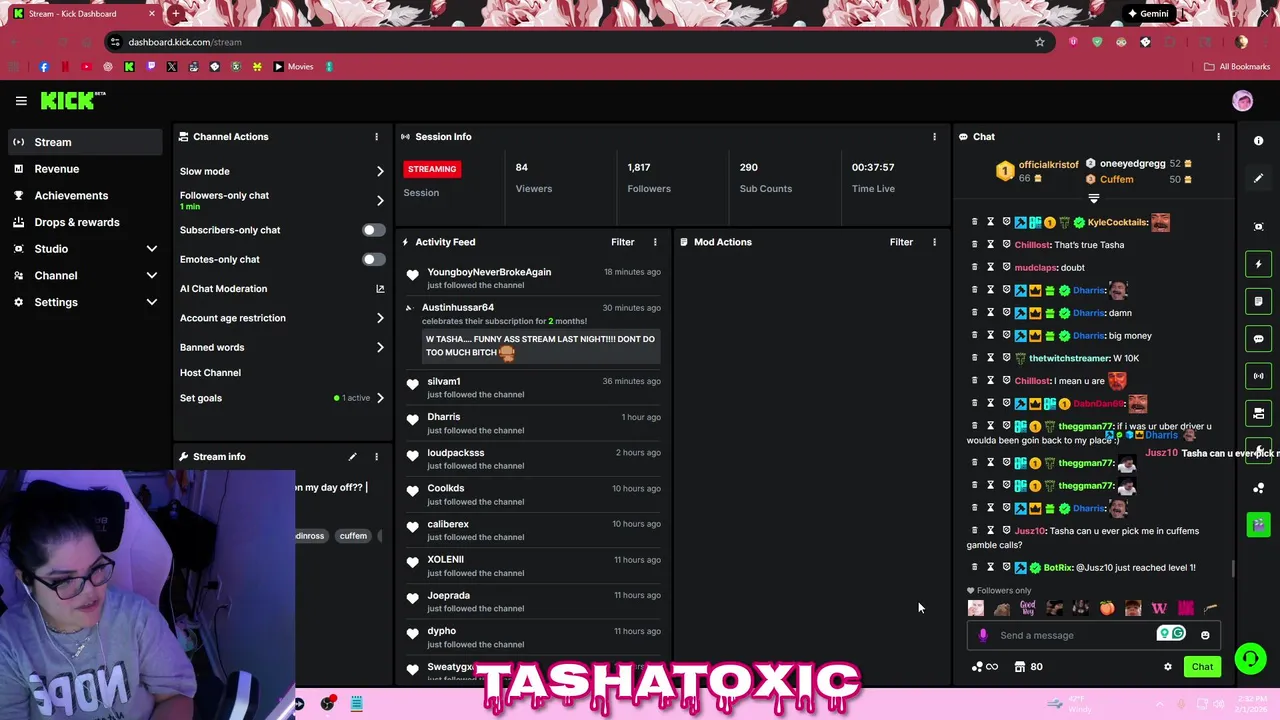Screen dimensions: 1280x720
Task: Open Activity Feed options menu
Action: coord(655,242)
